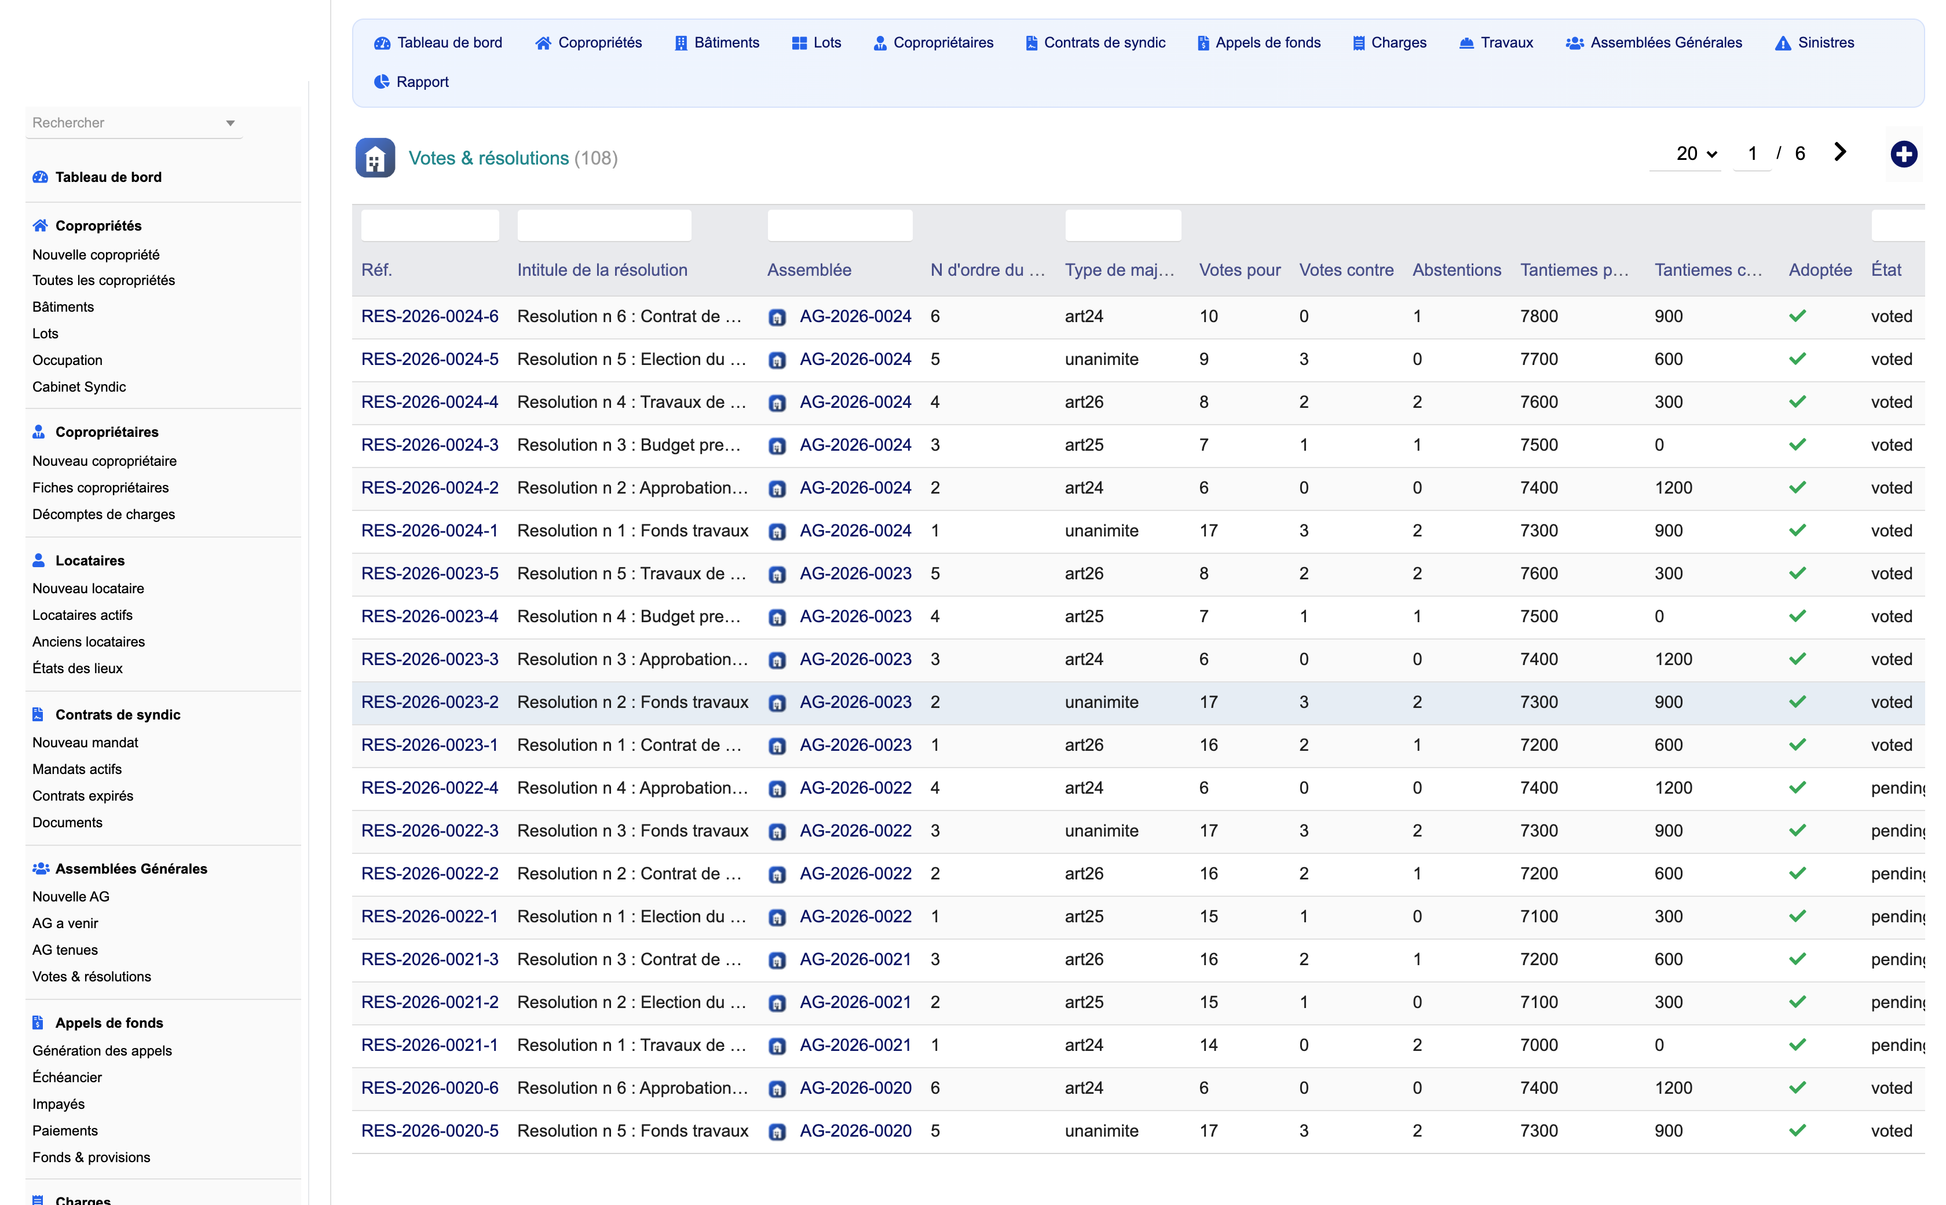Open Appels de fonds menu item
This screenshot has height=1205, width=1946.
(x=1258, y=43)
